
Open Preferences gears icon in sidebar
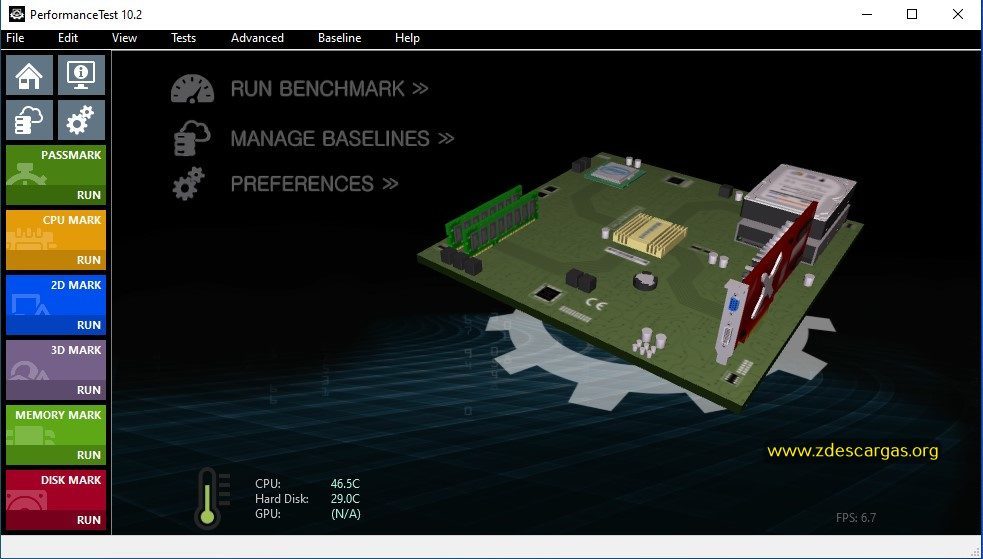(x=81, y=120)
